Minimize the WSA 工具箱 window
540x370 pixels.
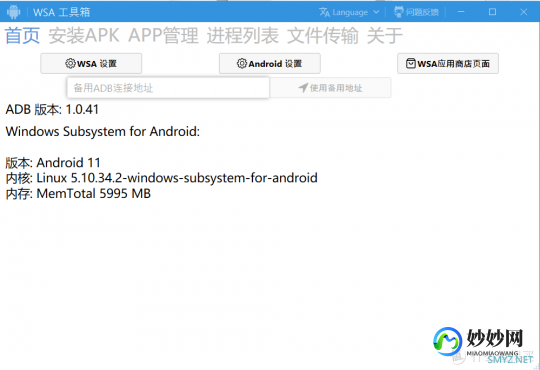pos(461,12)
